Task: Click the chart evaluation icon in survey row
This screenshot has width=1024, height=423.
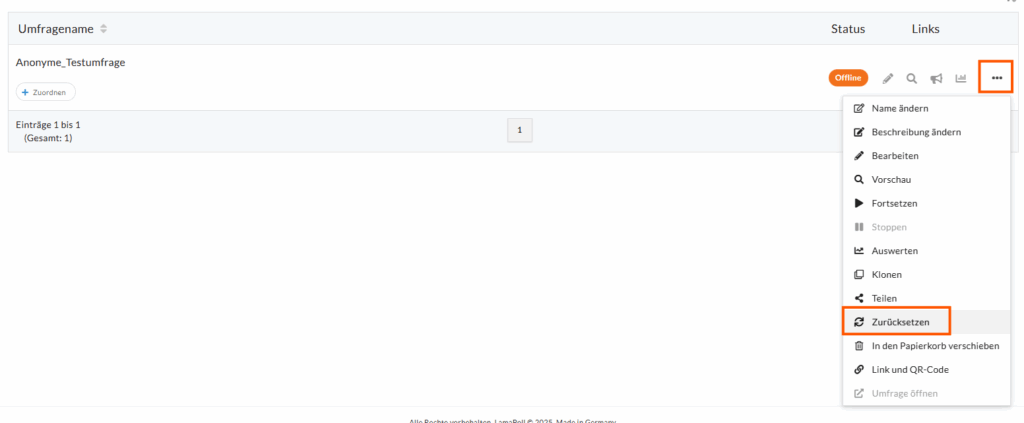Action: pyautogui.click(x=961, y=78)
